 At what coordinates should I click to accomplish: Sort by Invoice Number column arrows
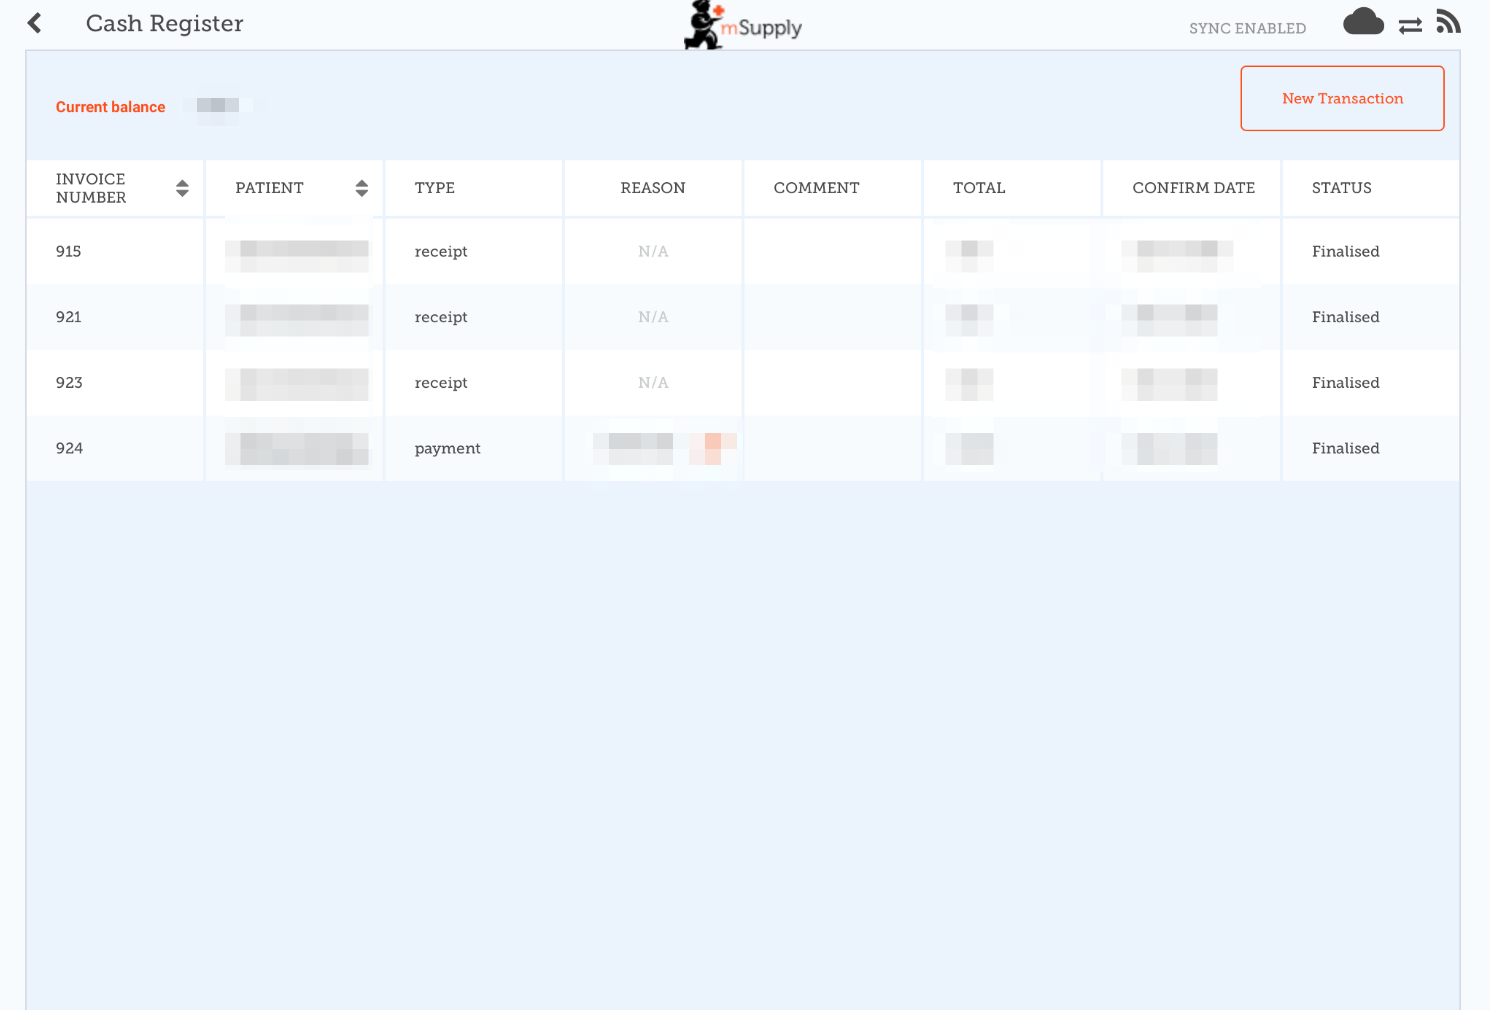point(182,188)
